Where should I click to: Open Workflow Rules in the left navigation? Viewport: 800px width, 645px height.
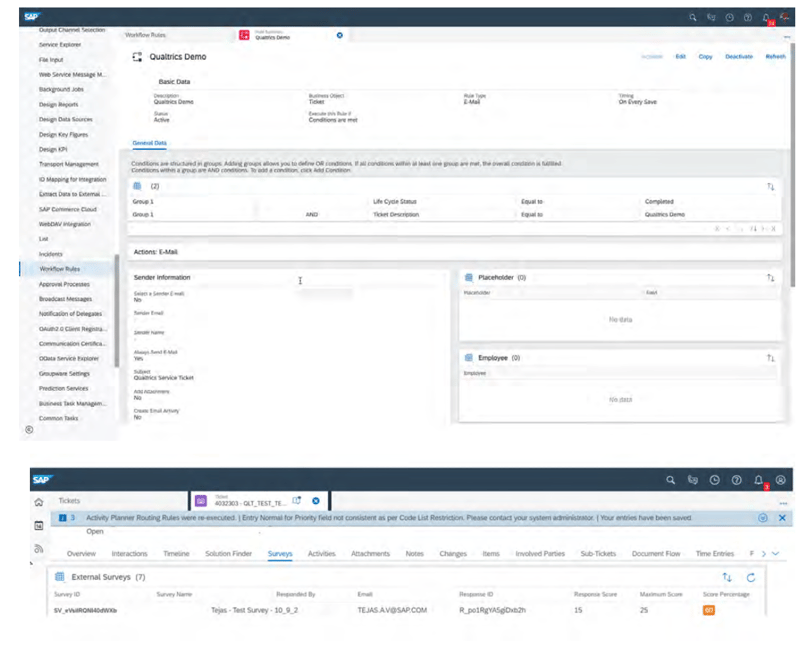point(60,269)
